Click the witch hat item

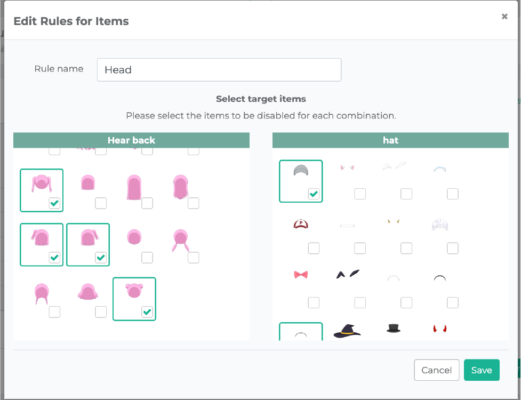coord(347,331)
